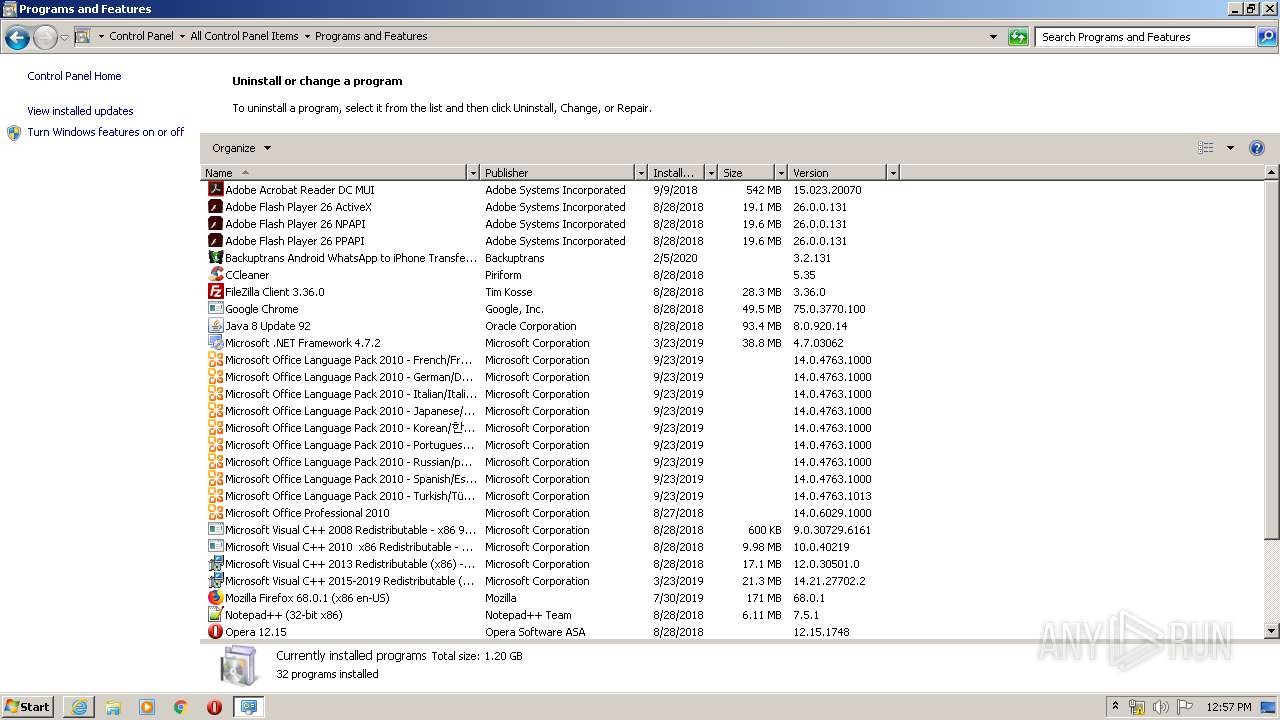Click the change view icon
Image resolution: width=1280 pixels, height=720 pixels.
1206,148
